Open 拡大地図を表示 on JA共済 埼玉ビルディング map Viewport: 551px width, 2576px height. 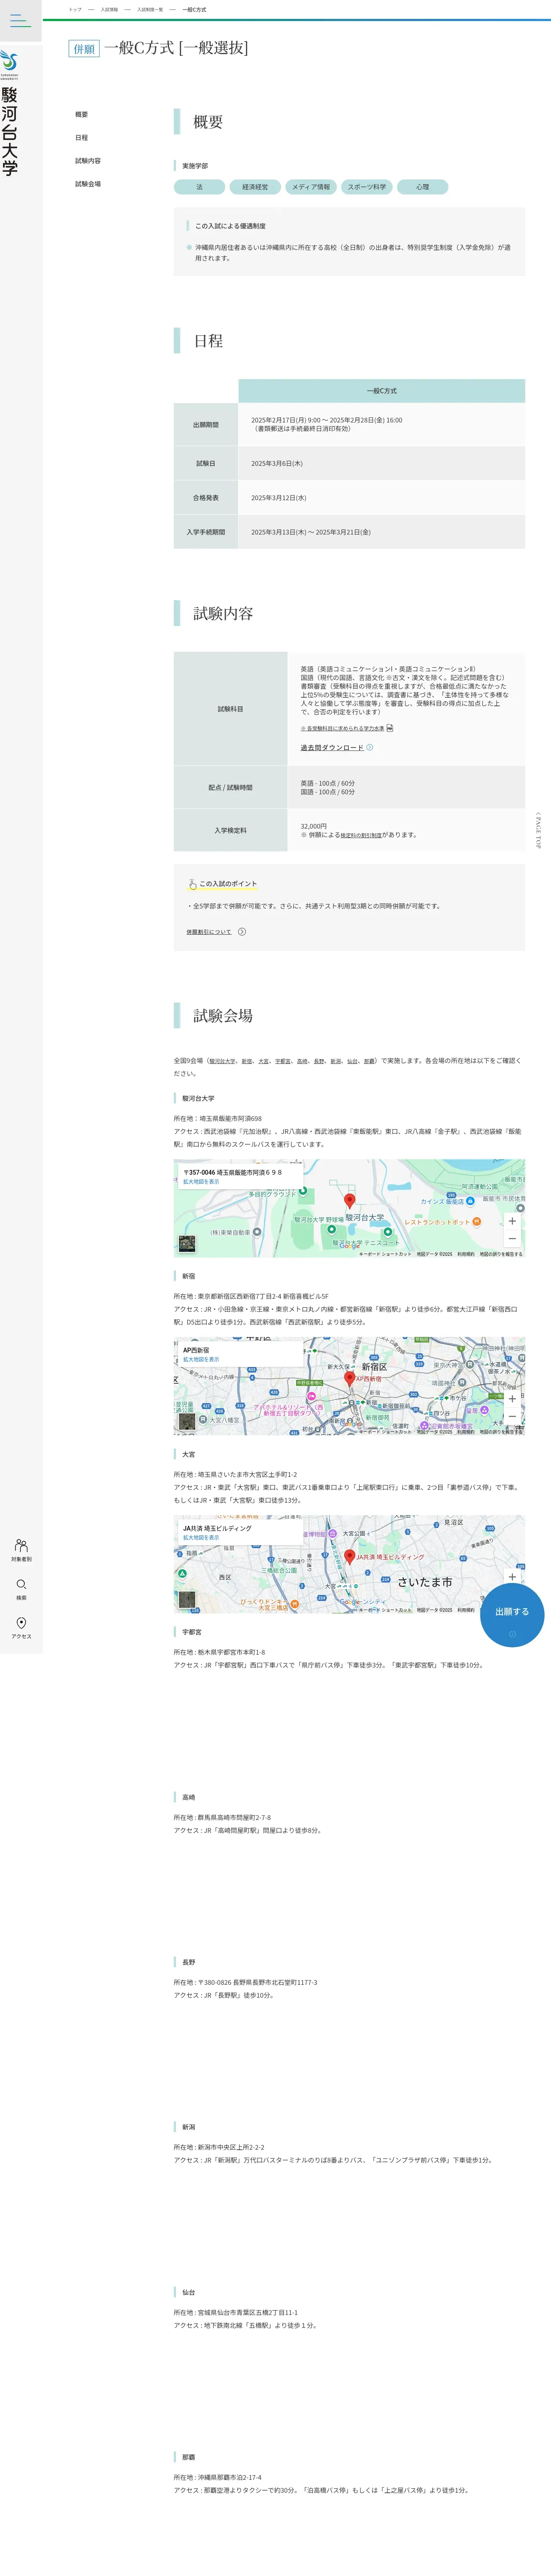click(x=201, y=1538)
